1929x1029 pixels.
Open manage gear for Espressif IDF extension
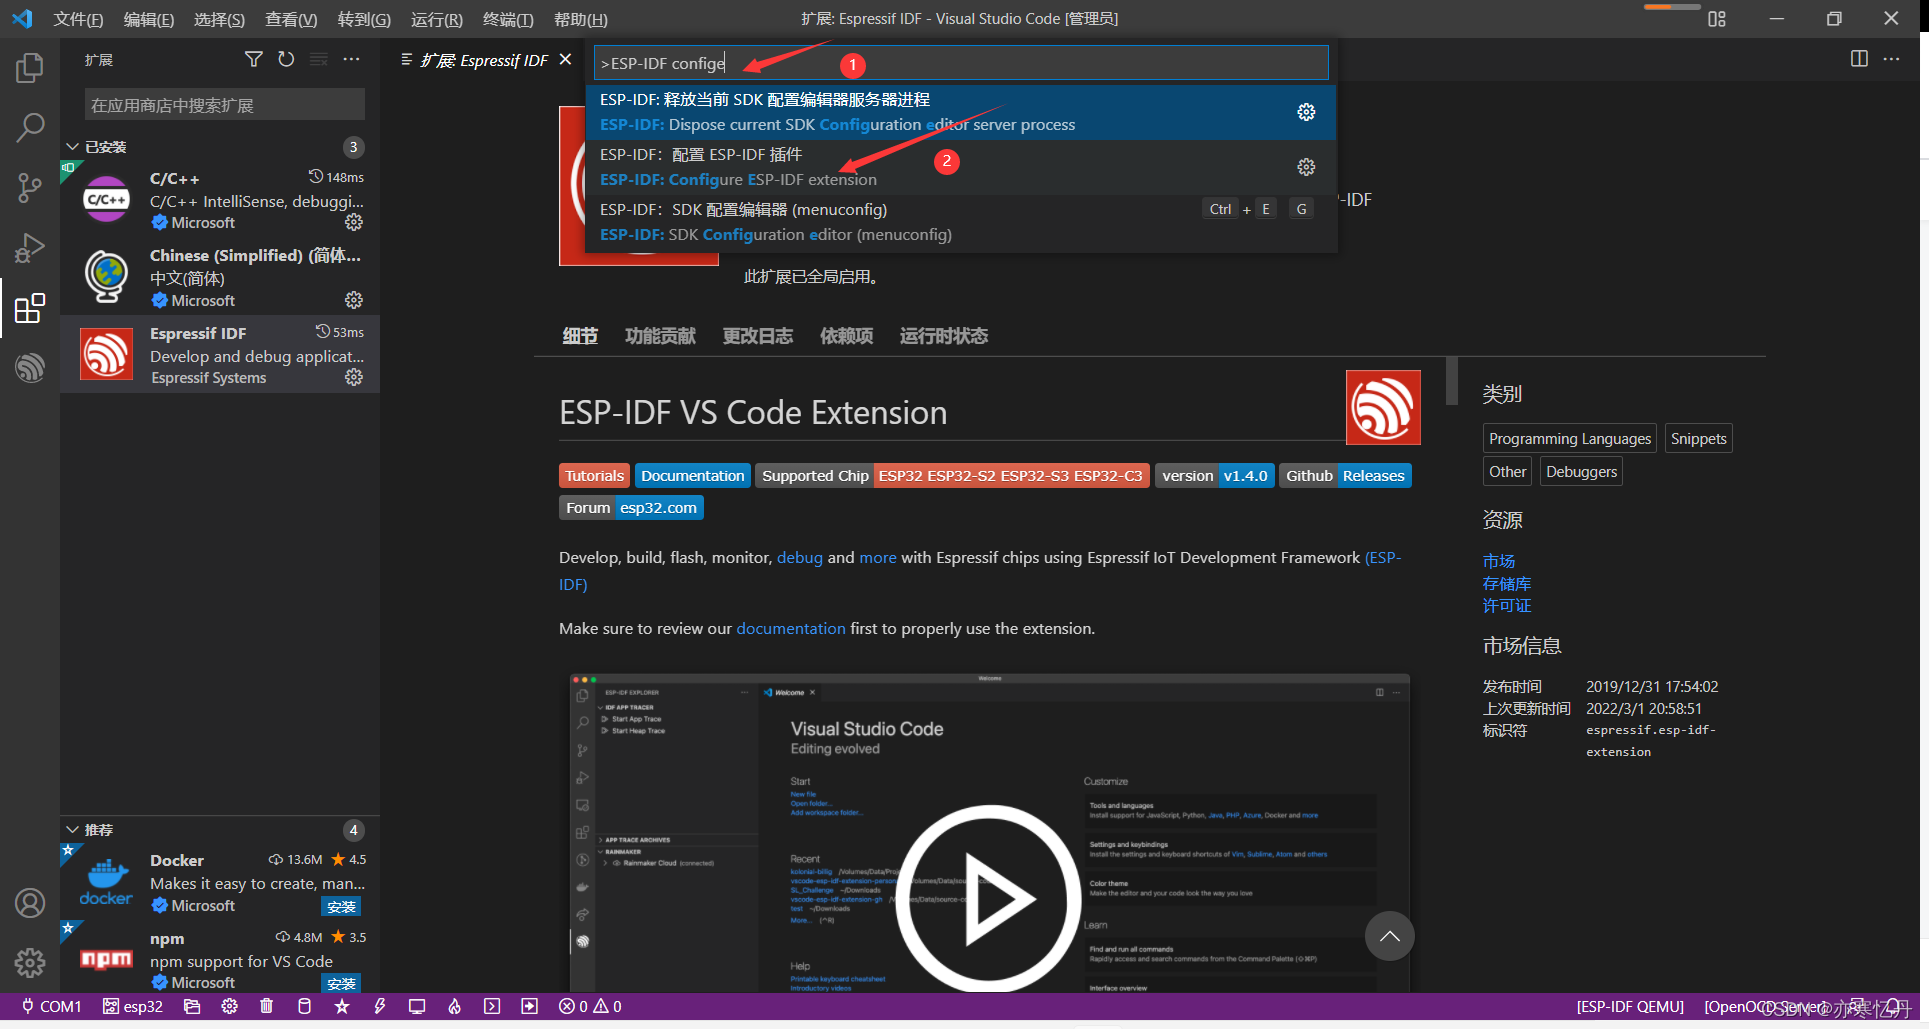pos(354,377)
